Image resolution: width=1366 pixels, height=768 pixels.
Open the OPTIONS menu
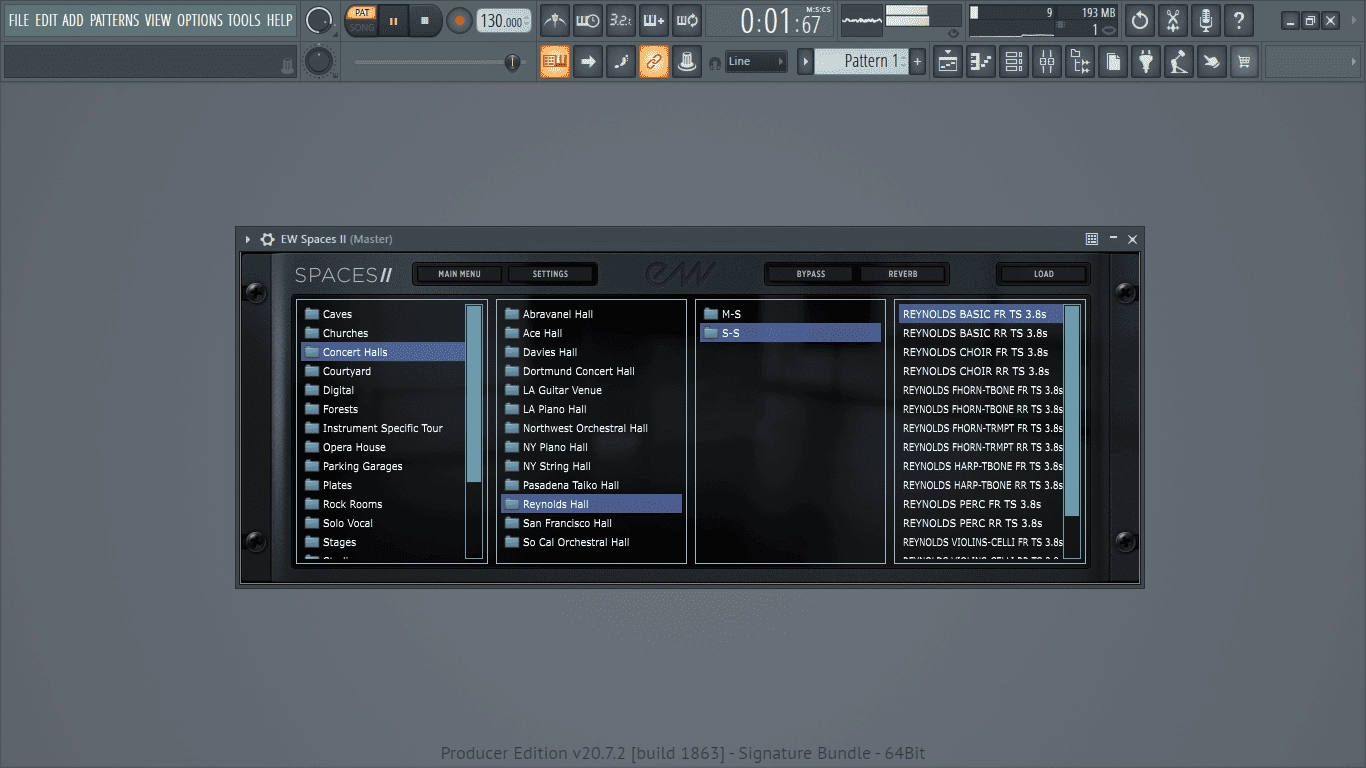pyautogui.click(x=199, y=20)
